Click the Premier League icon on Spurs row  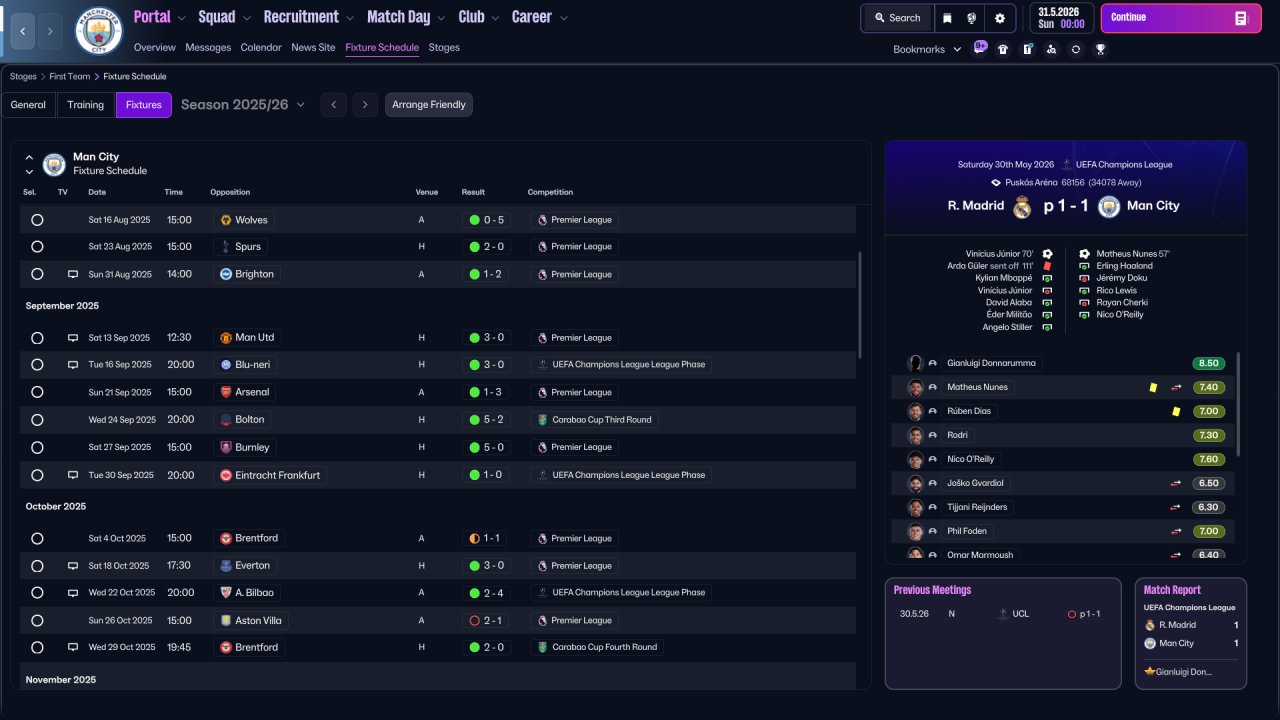542,247
